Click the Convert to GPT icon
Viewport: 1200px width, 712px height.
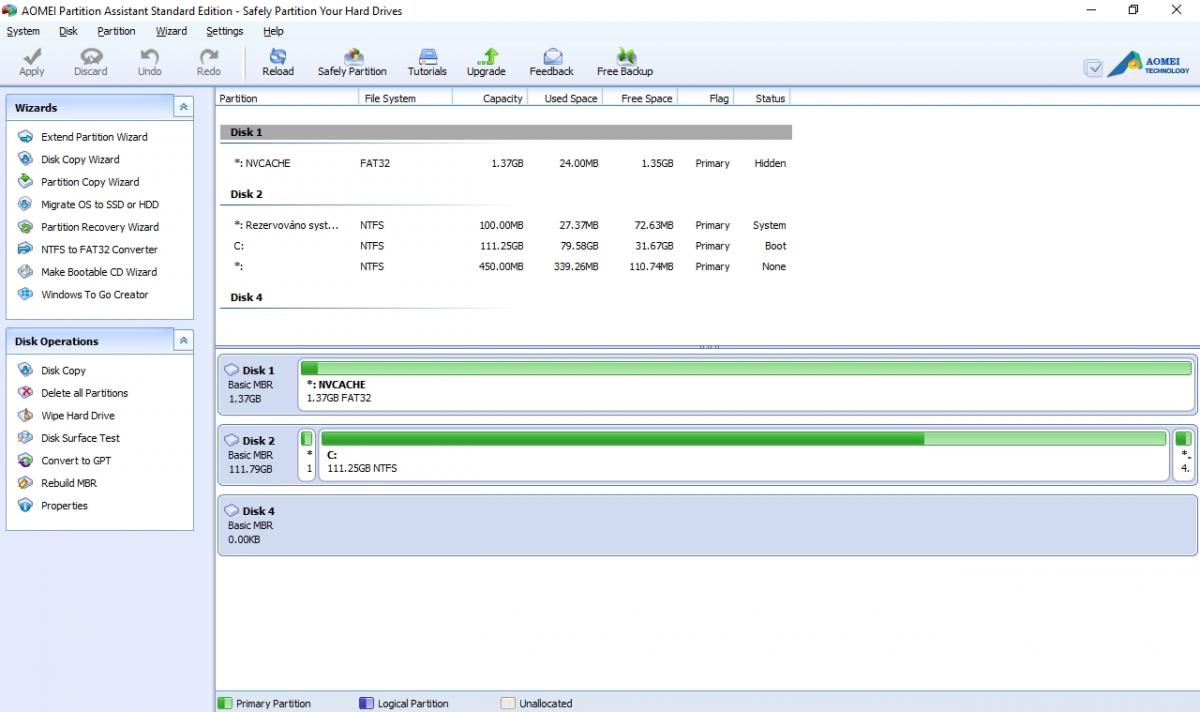point(26,460)
